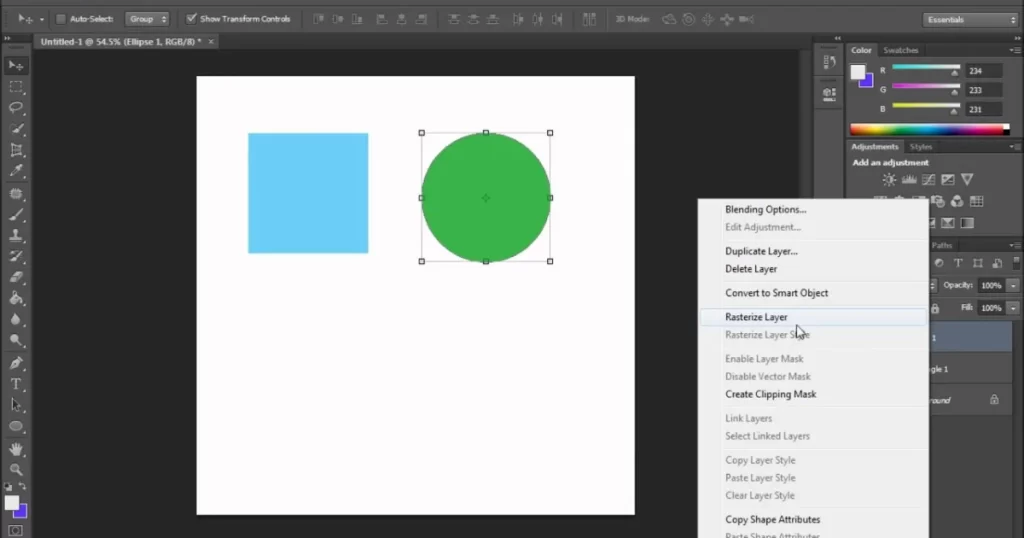Select the Hand tool

16,449
